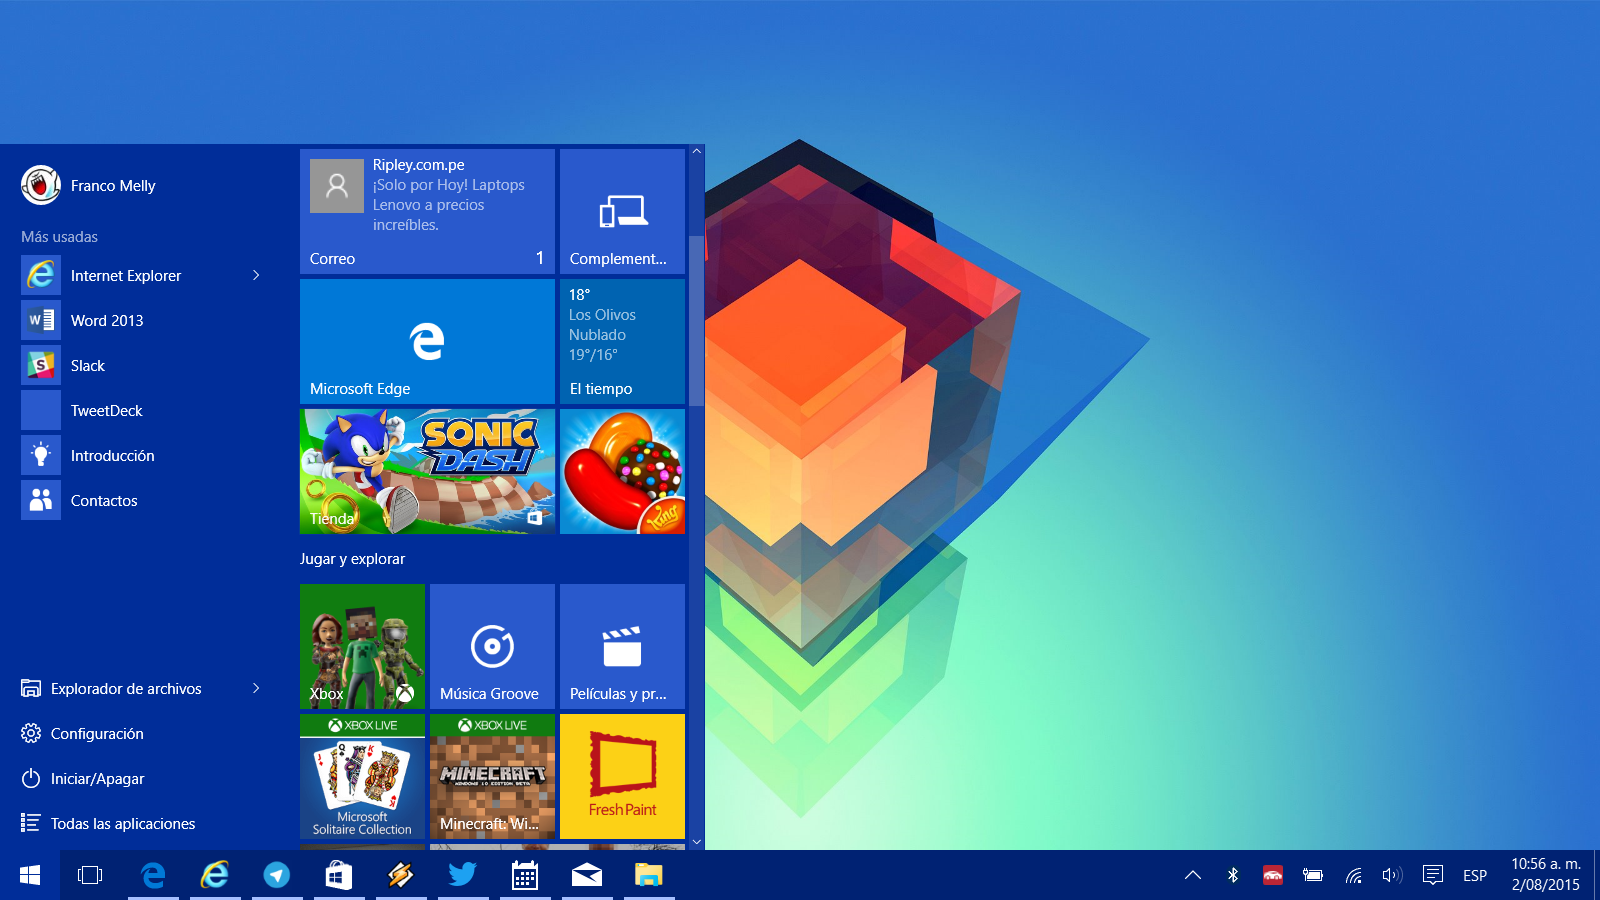Open the Store from the taskbar
Image resolution: width=1600 pixels, height=900 pixels.
point(339,875)
